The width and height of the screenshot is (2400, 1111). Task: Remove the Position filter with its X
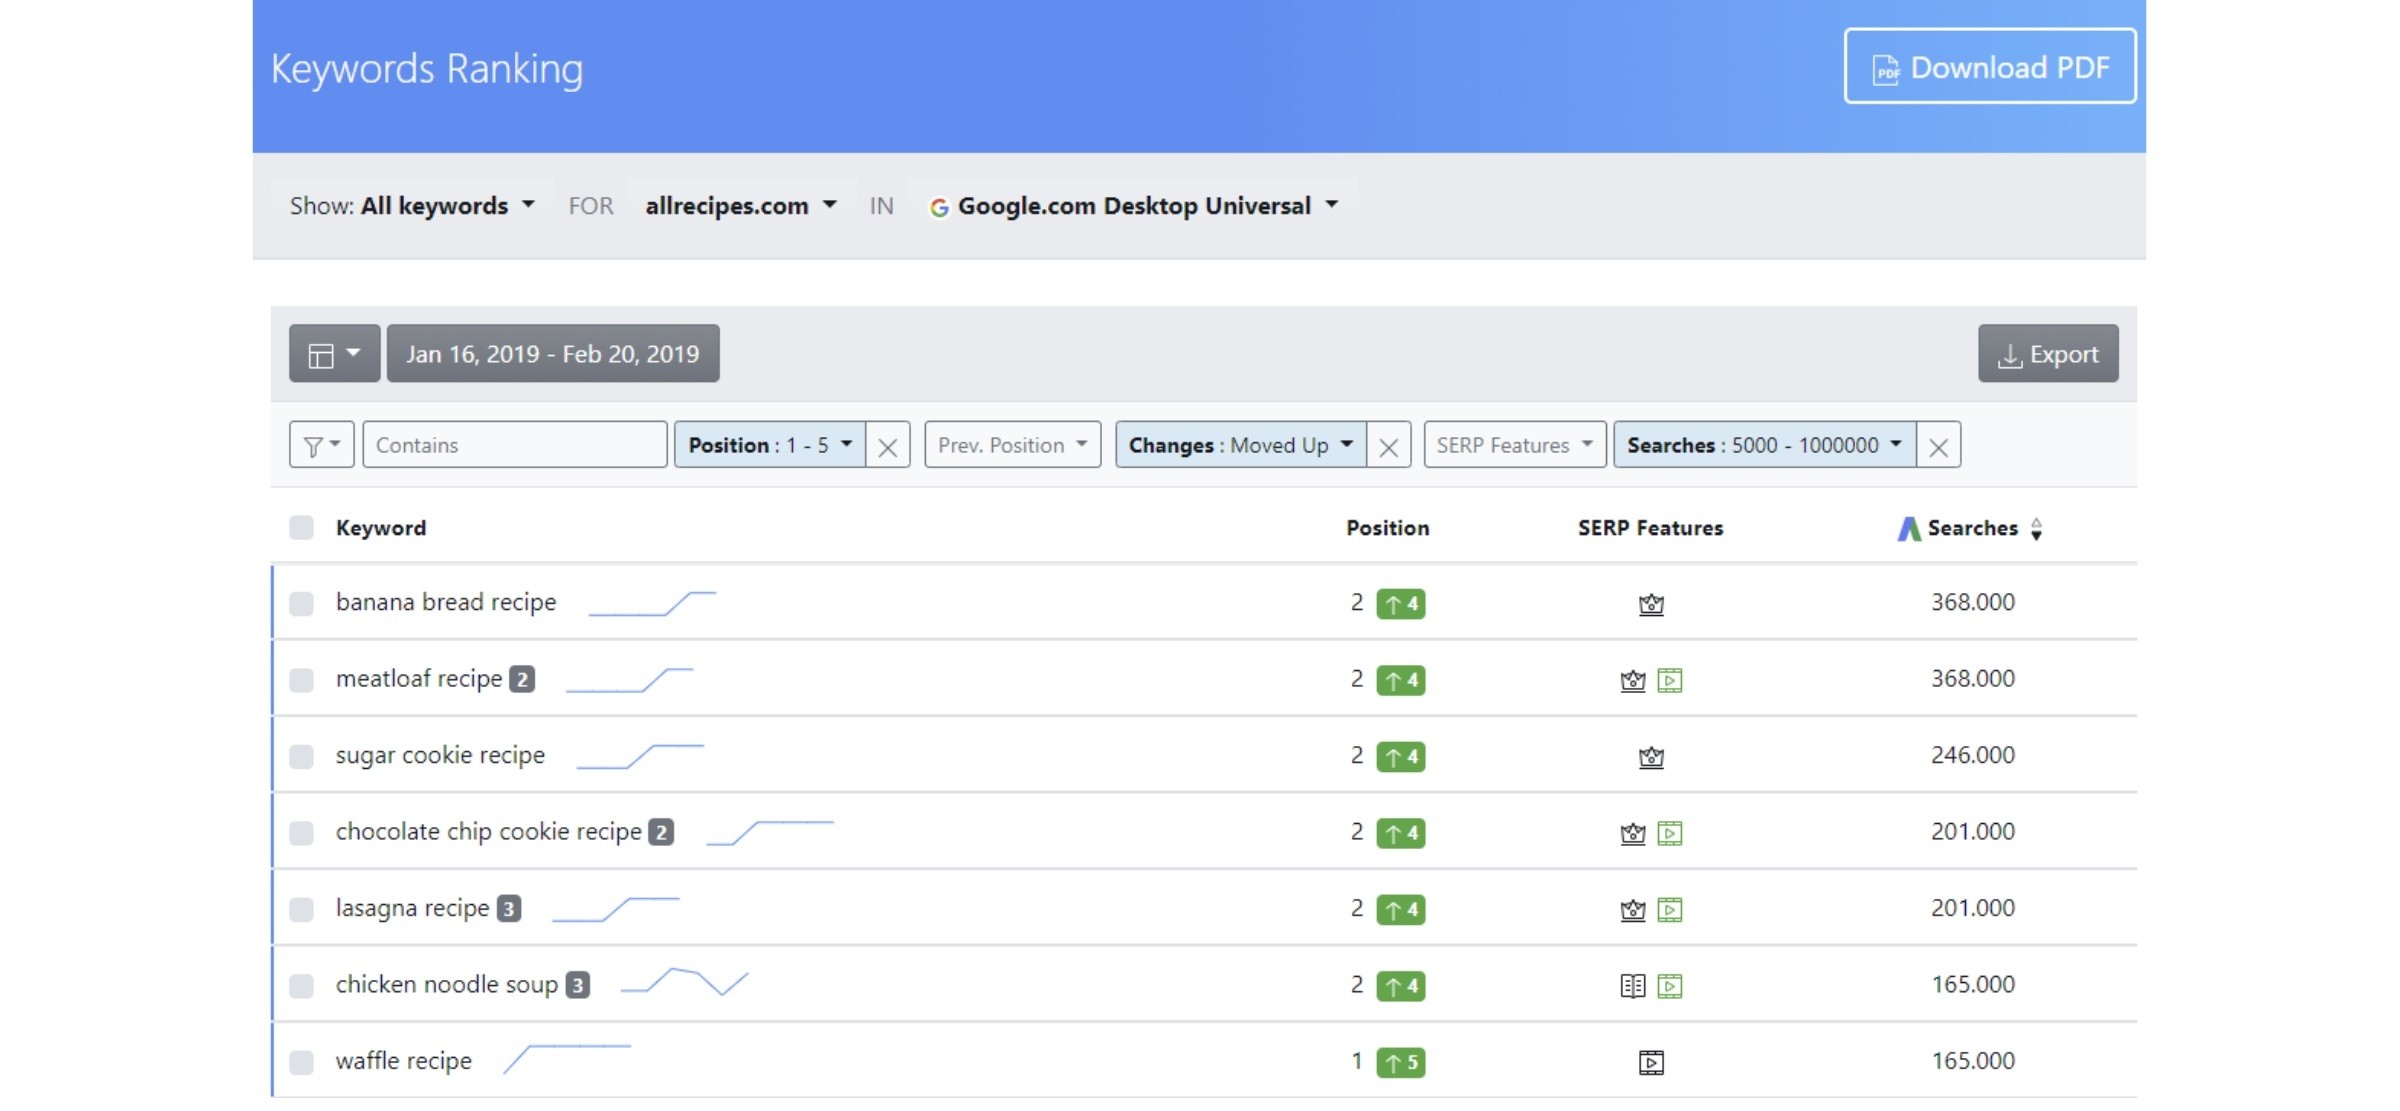(x=888, y=446)
